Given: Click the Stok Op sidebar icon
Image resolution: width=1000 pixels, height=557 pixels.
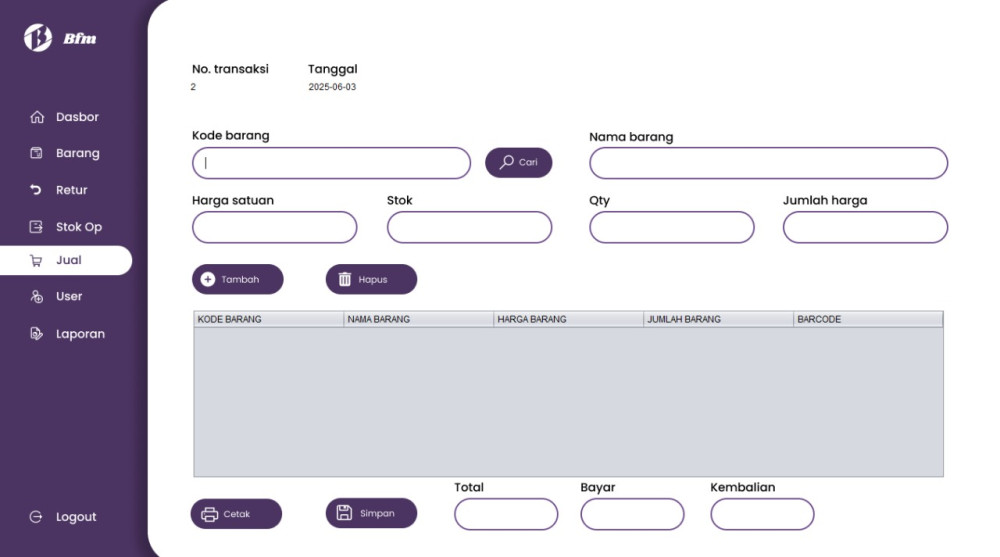Looking at the screenshot, I should coord(36,227).
